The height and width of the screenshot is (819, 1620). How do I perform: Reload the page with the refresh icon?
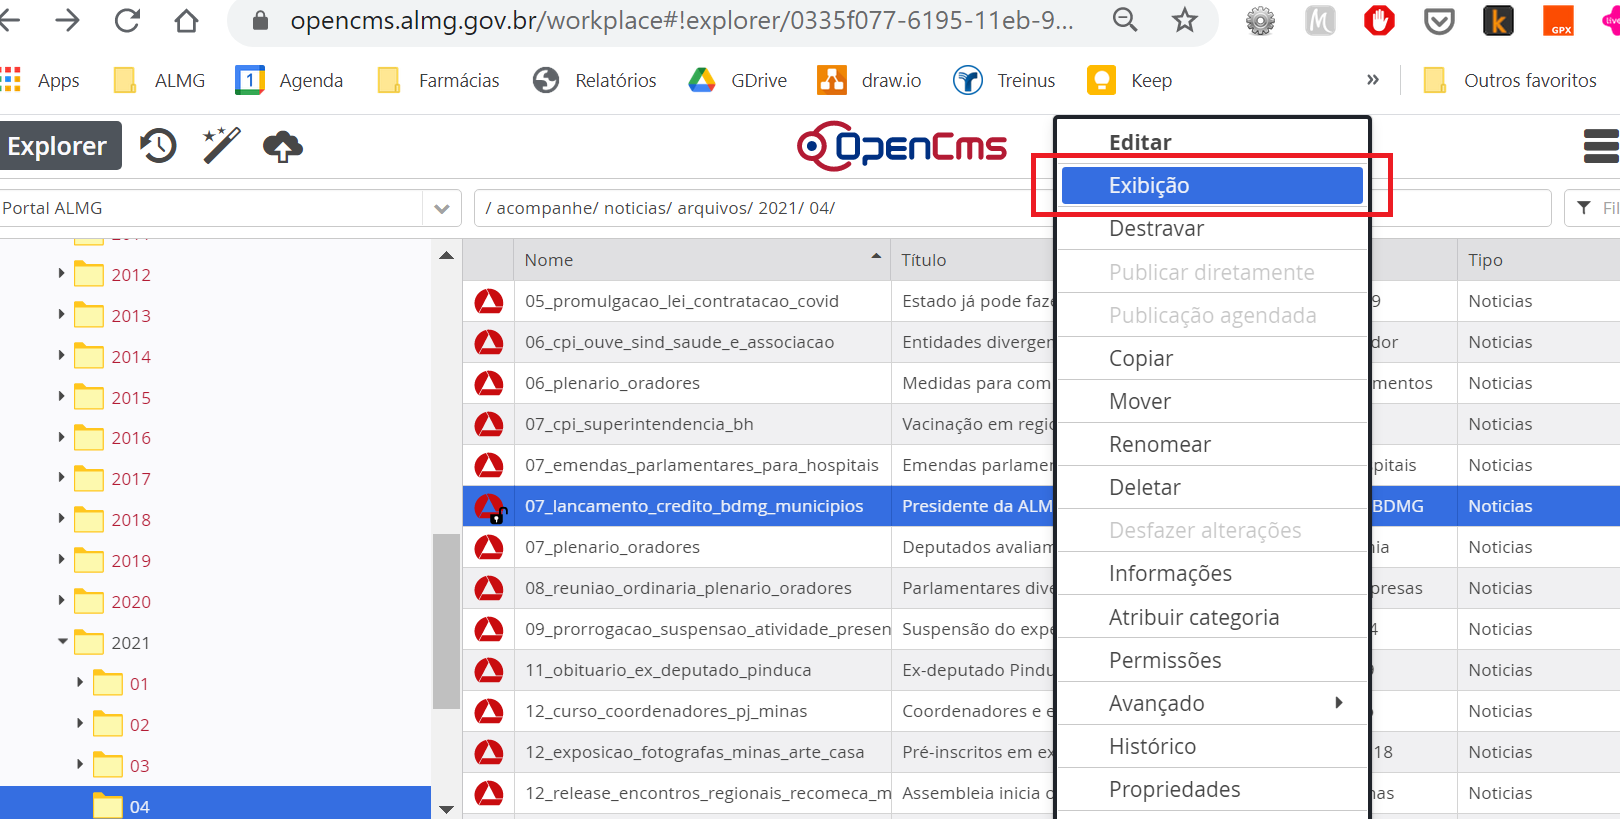pyautogui.click(x=127, y=21)
